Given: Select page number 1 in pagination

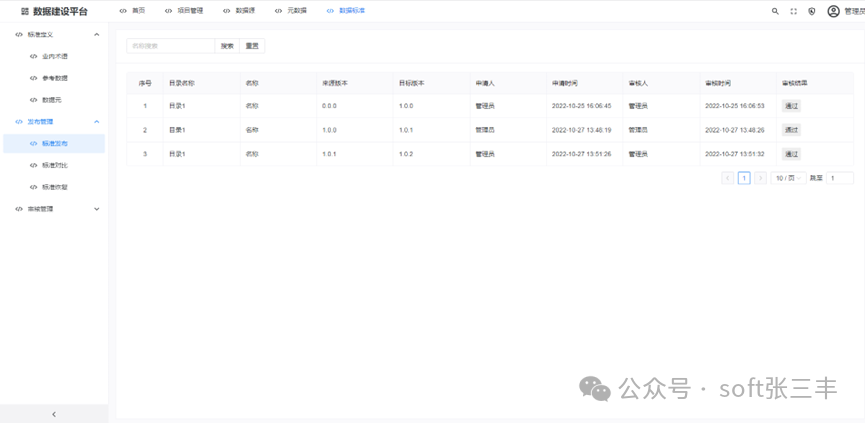Looking at the screenshot, I should (744, 178).
